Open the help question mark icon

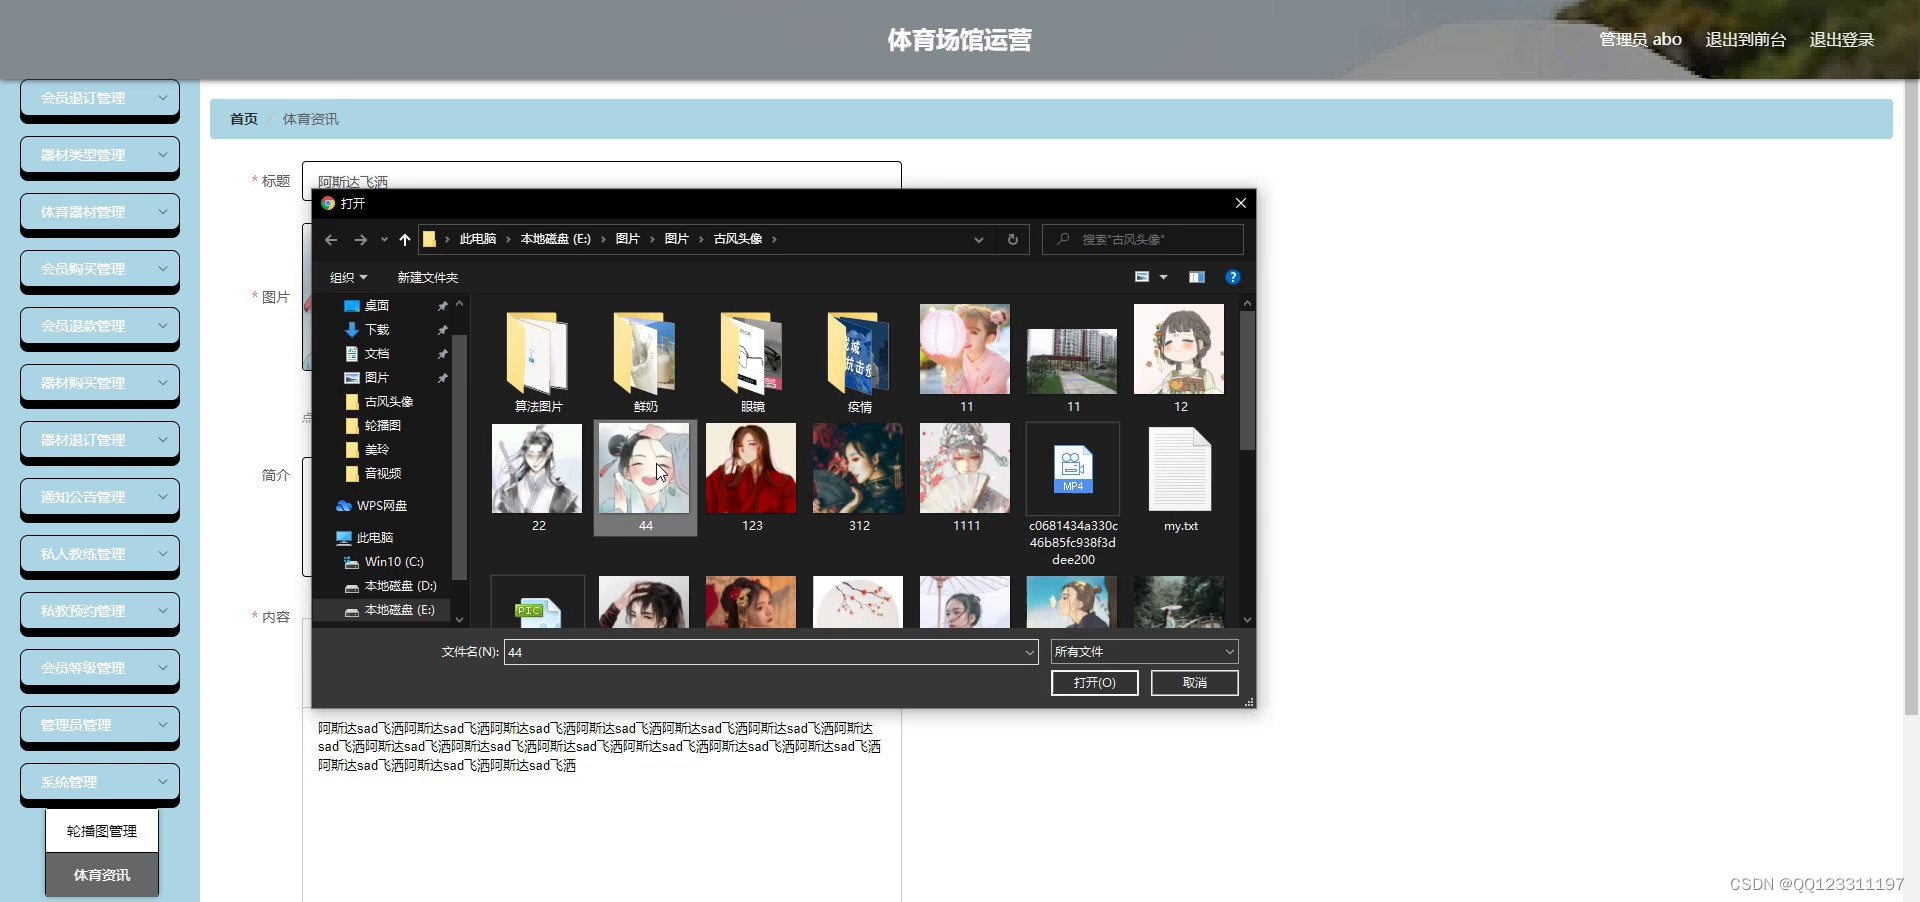click(1232, 277)
